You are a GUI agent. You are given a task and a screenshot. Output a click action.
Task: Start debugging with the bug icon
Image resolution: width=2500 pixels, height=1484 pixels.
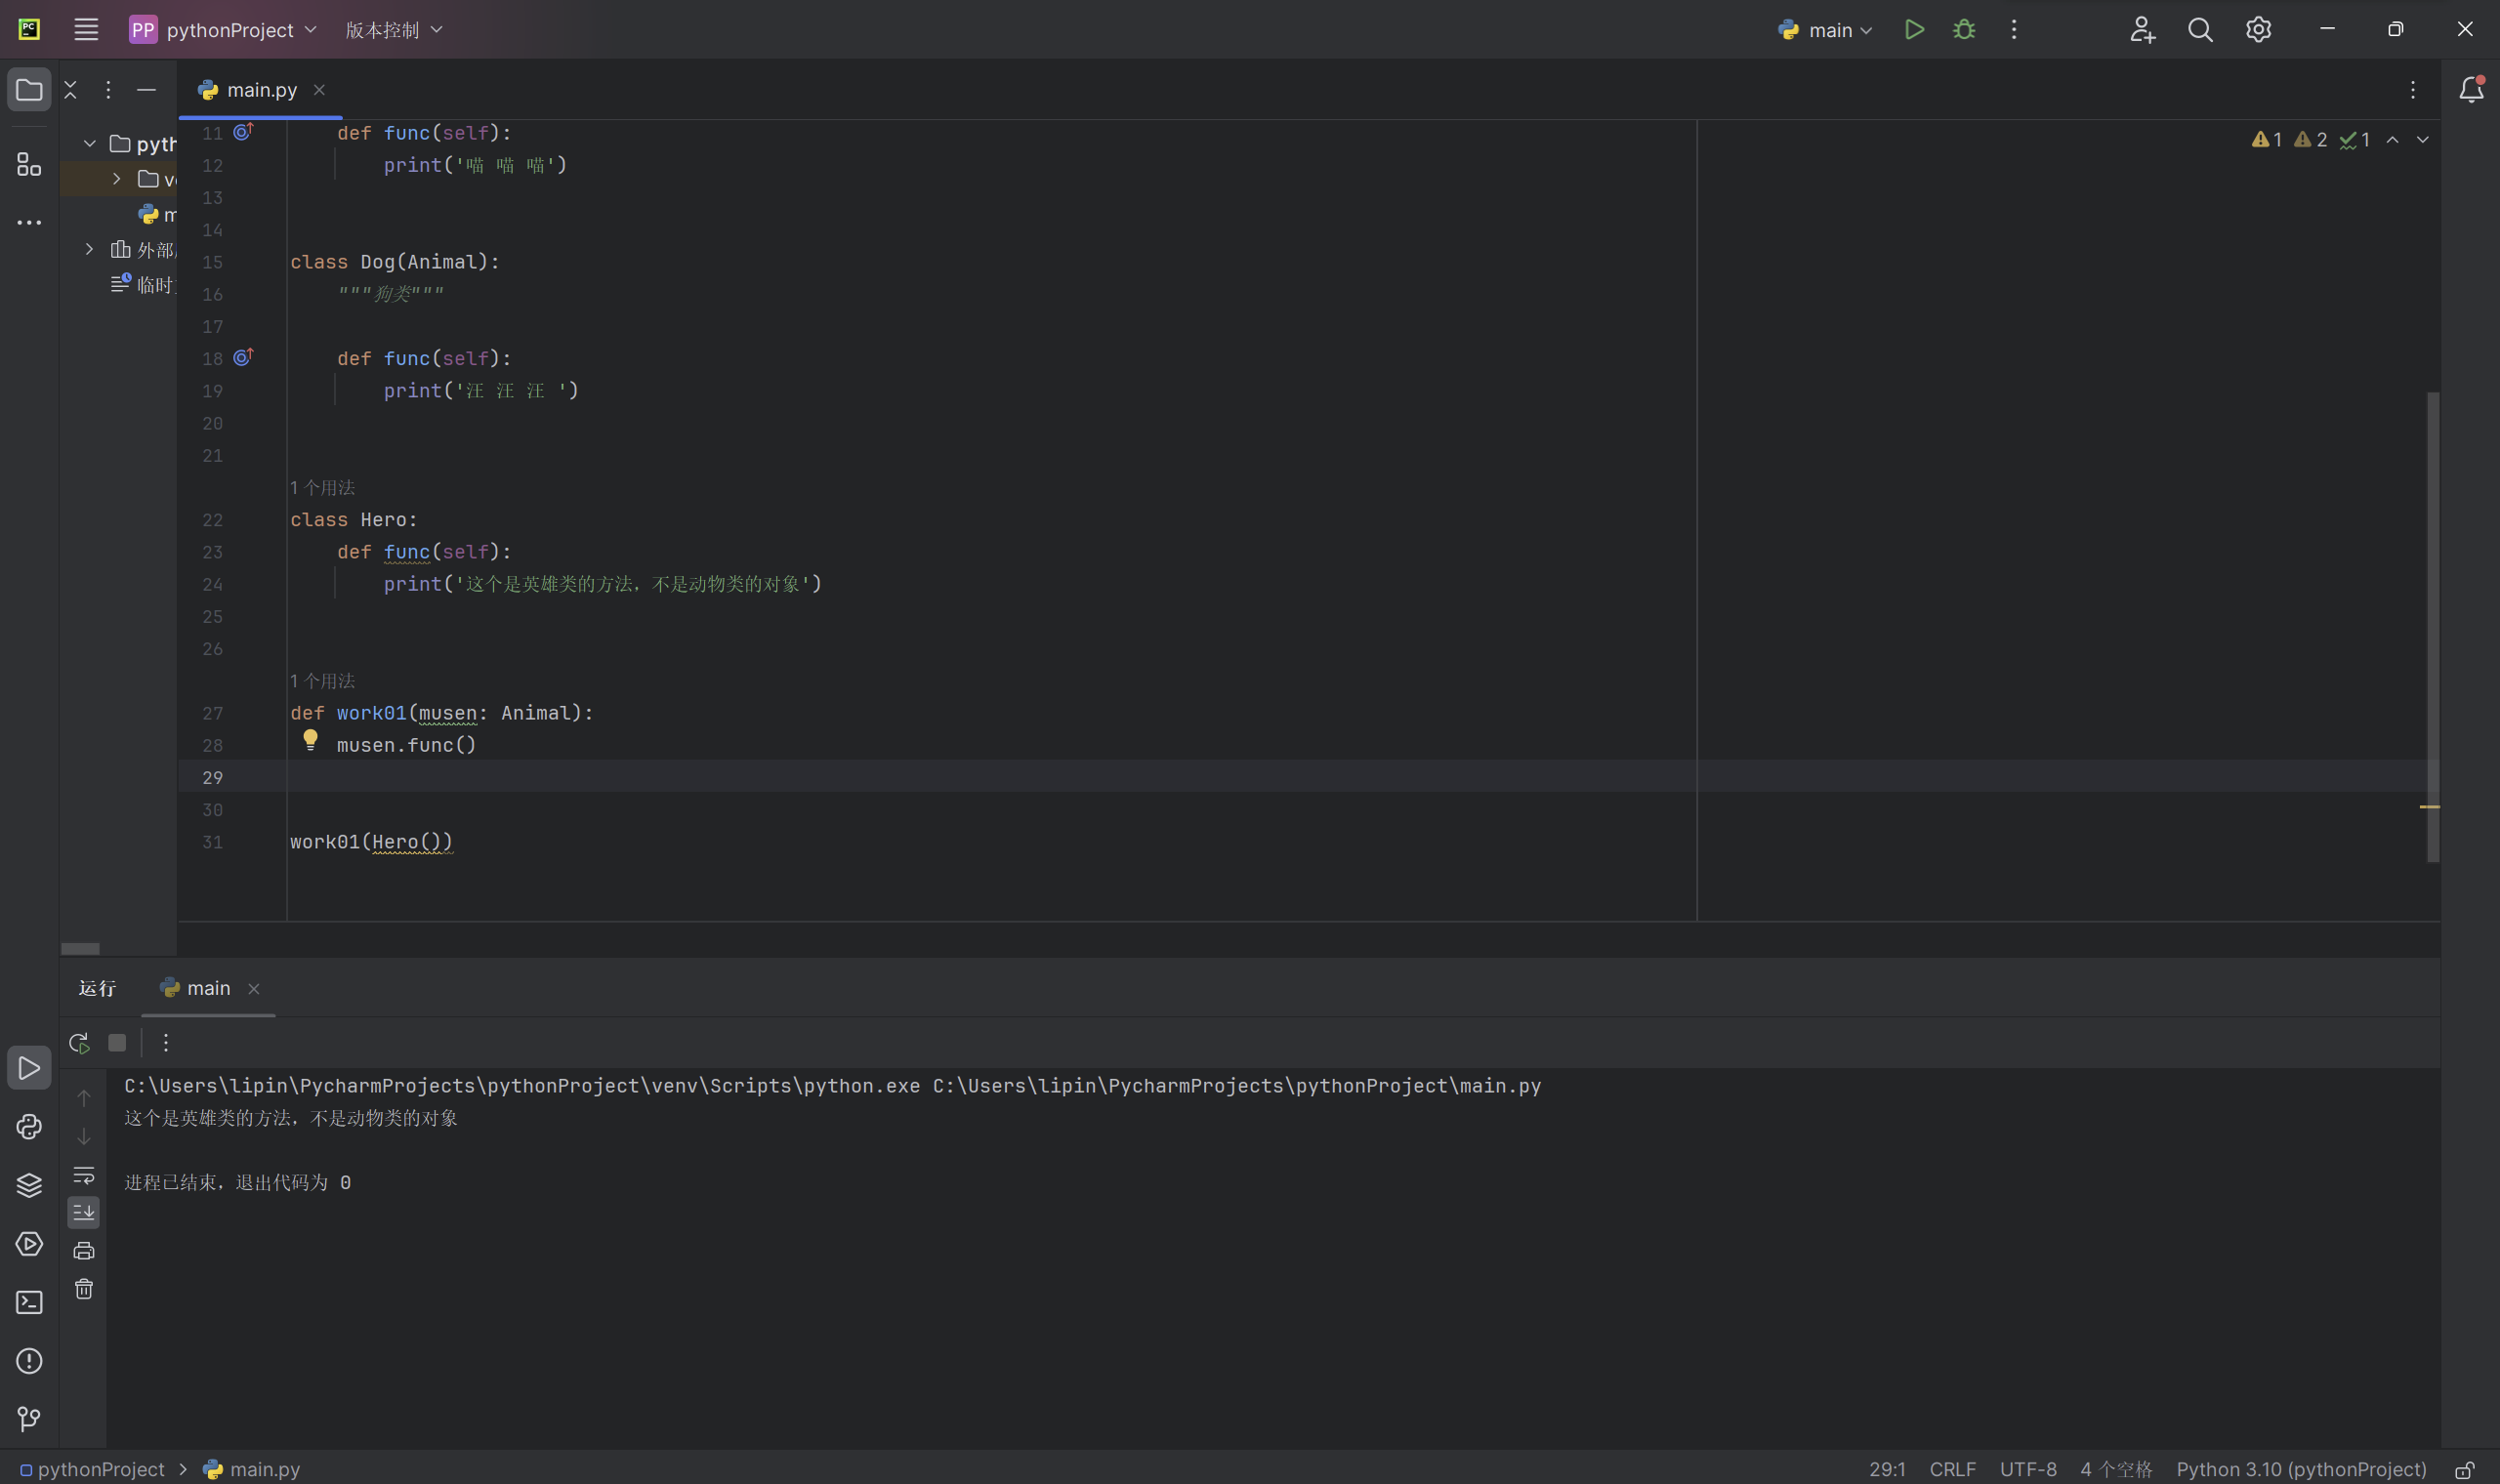click(1964, 30)
